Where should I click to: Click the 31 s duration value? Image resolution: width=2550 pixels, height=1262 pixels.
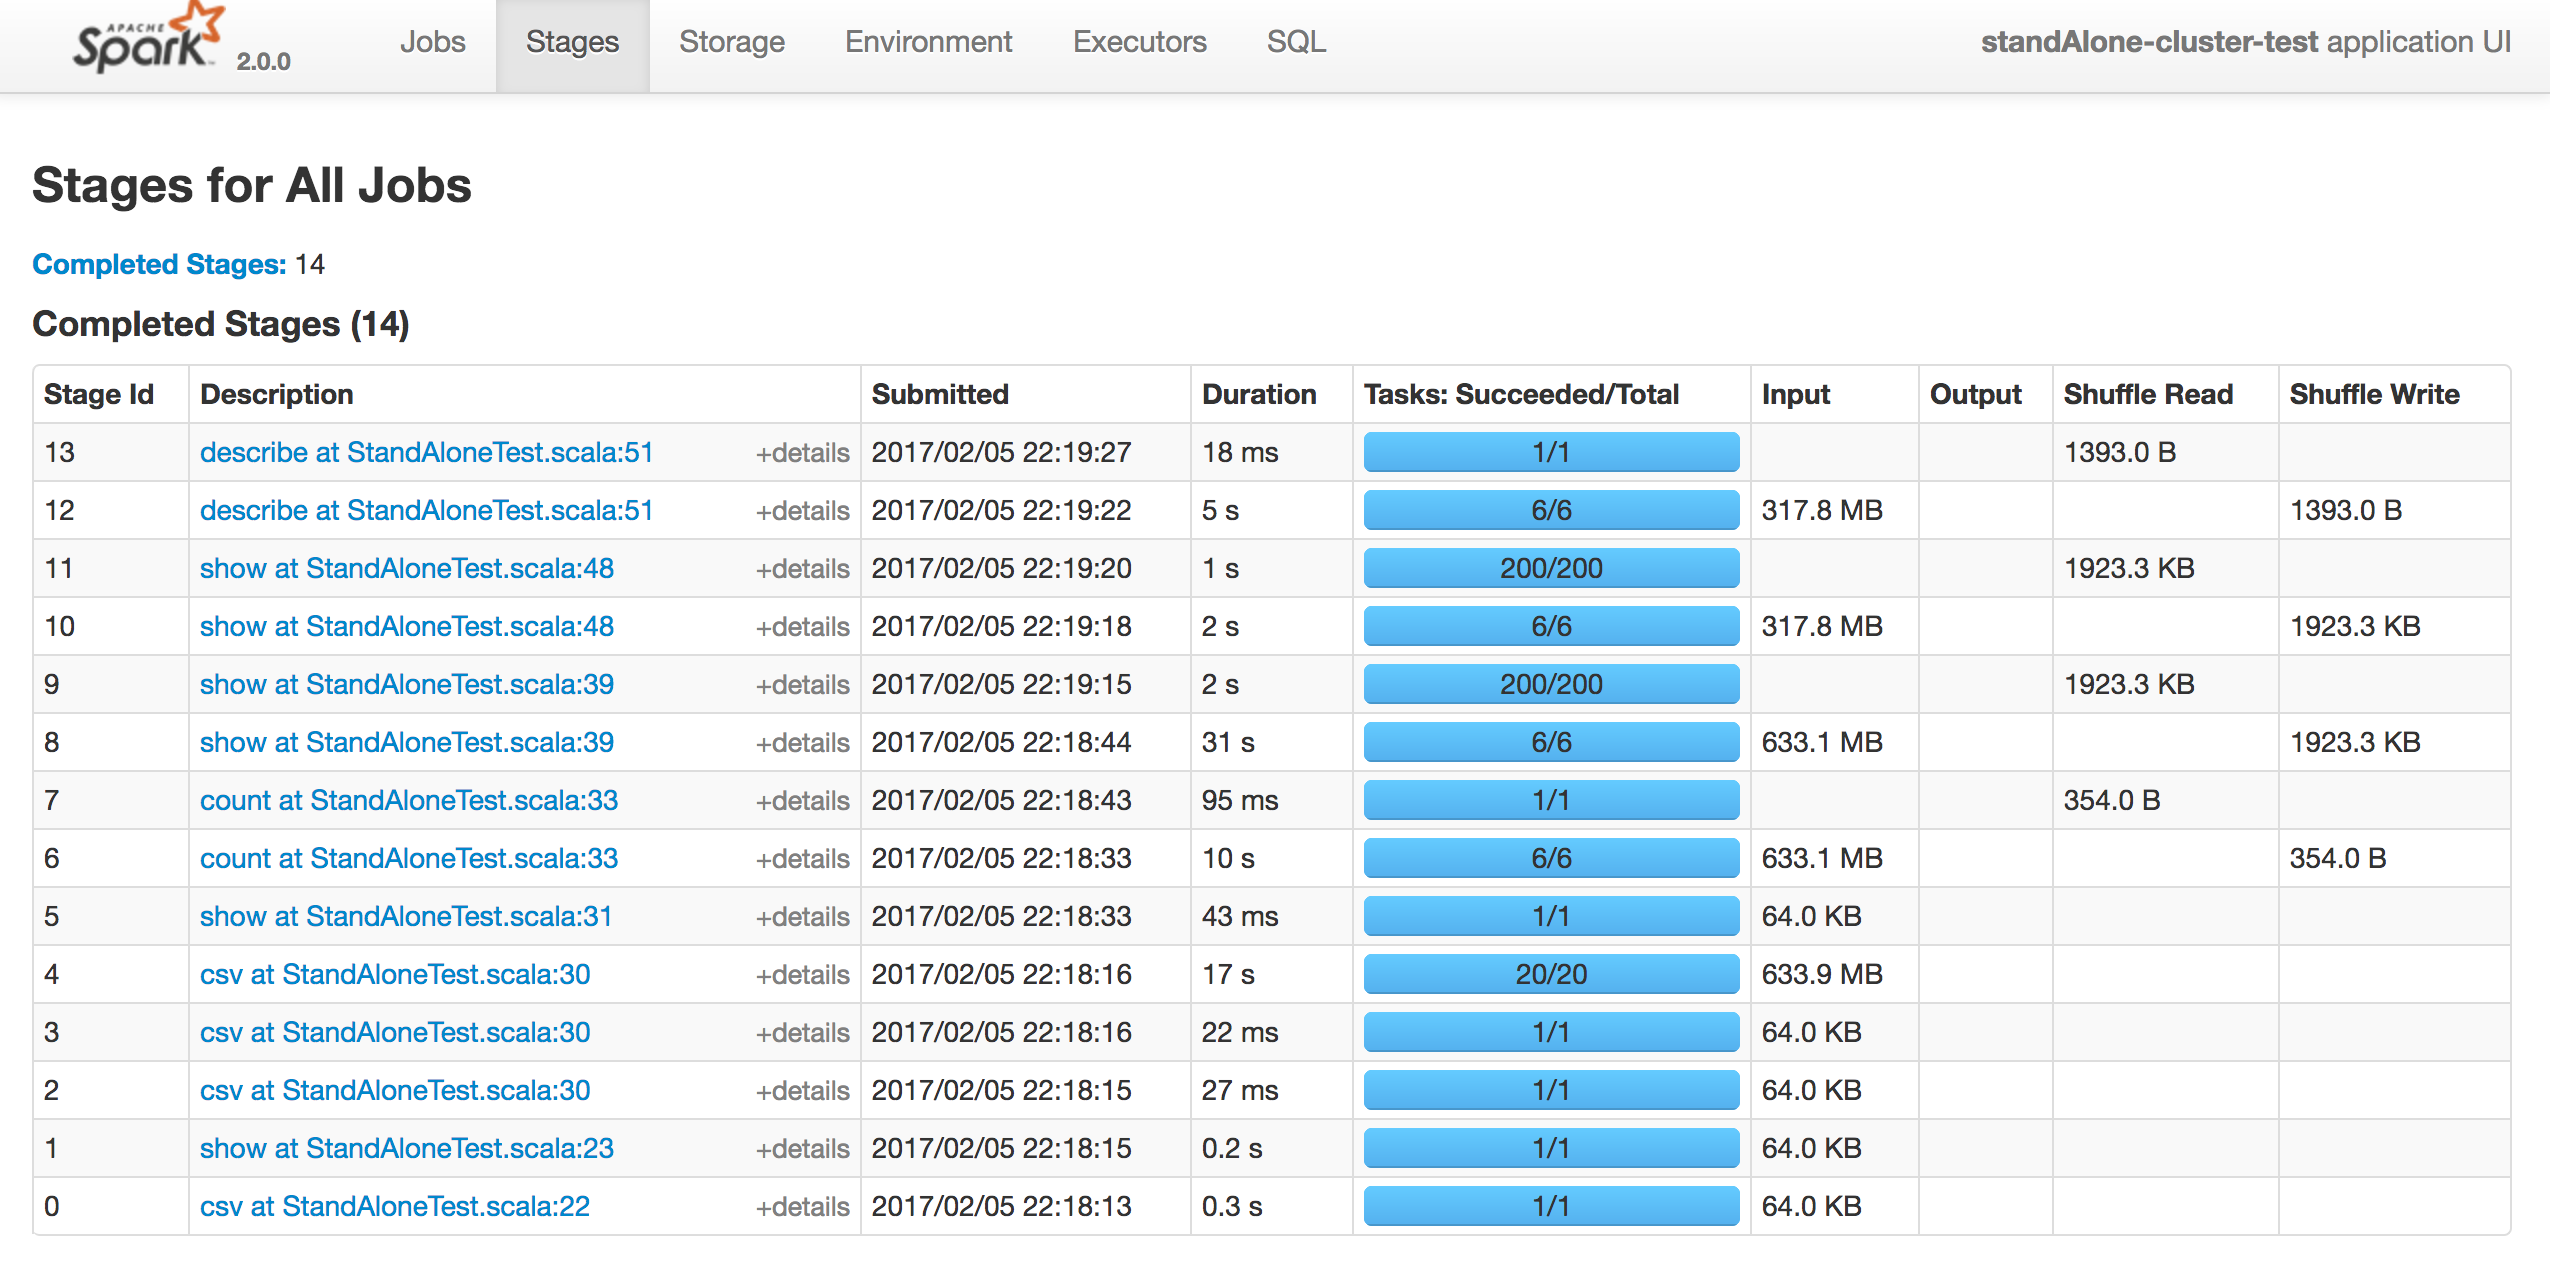click(1228, 742)
